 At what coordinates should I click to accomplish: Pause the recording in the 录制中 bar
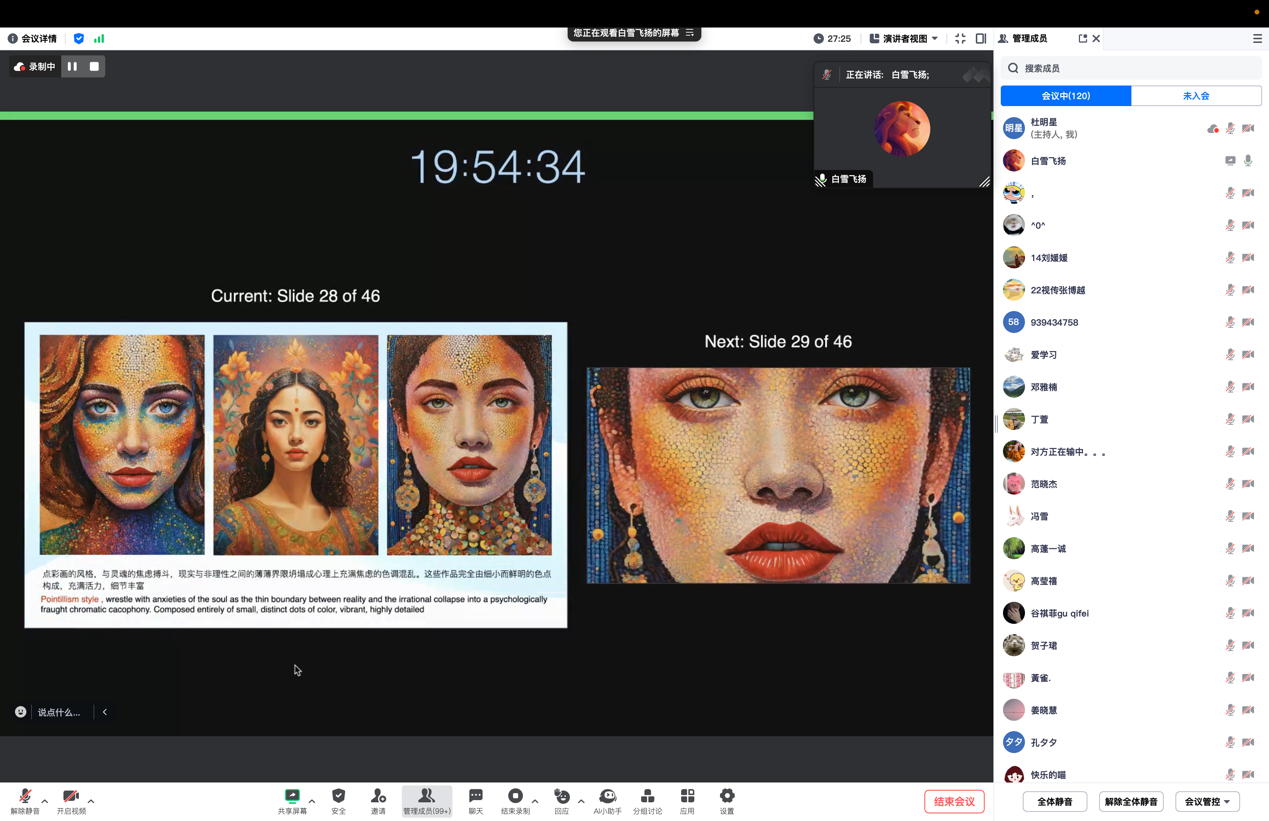tap(72, 67)
